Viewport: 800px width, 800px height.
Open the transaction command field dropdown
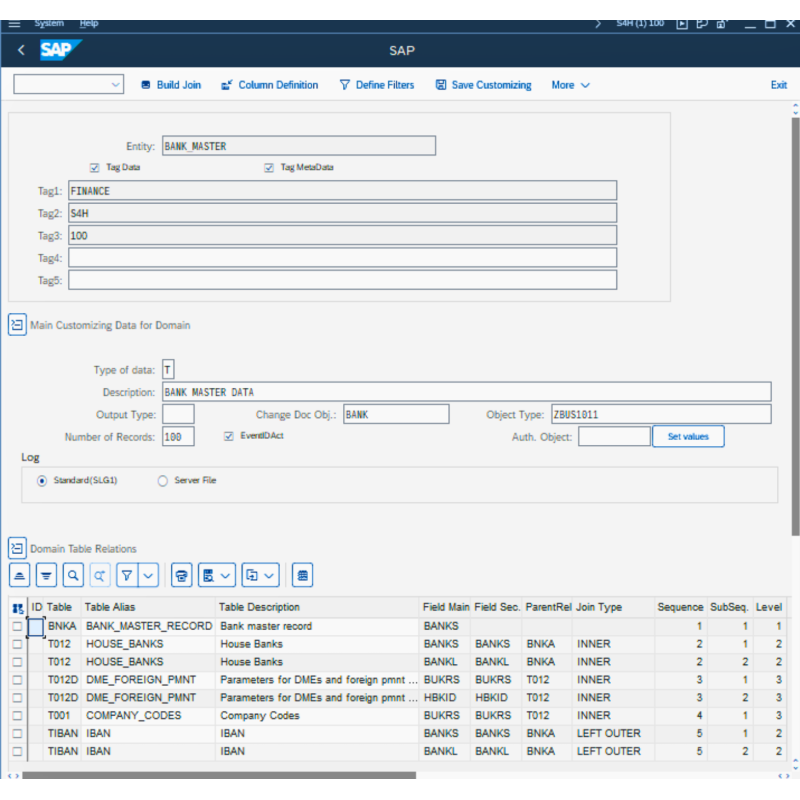click(x=115, y=85)
